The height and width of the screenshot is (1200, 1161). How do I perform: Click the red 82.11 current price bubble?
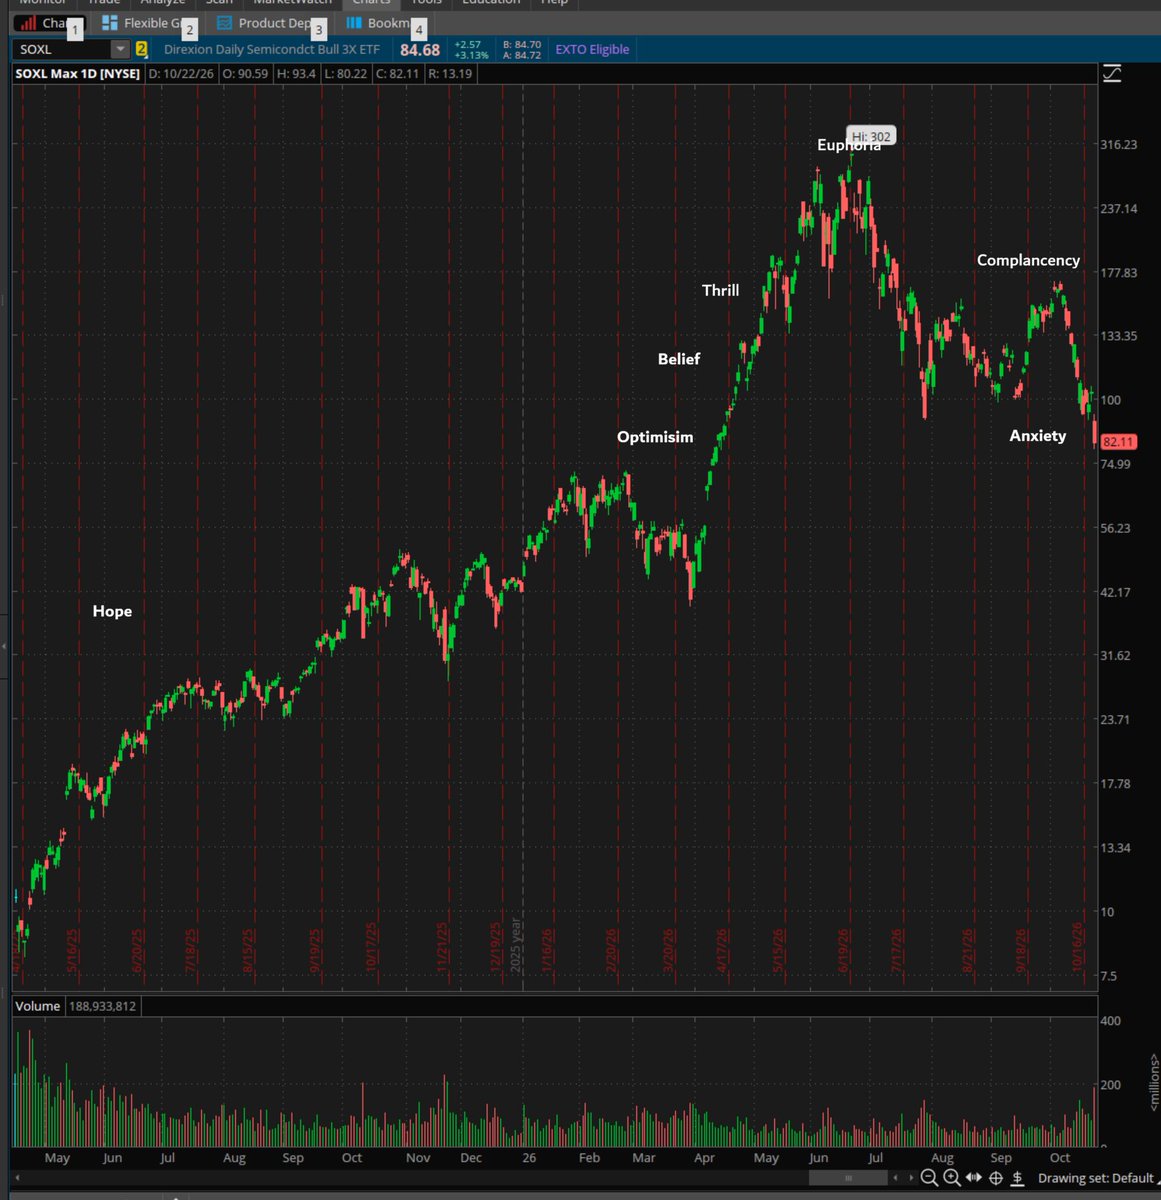[1118, 441]
